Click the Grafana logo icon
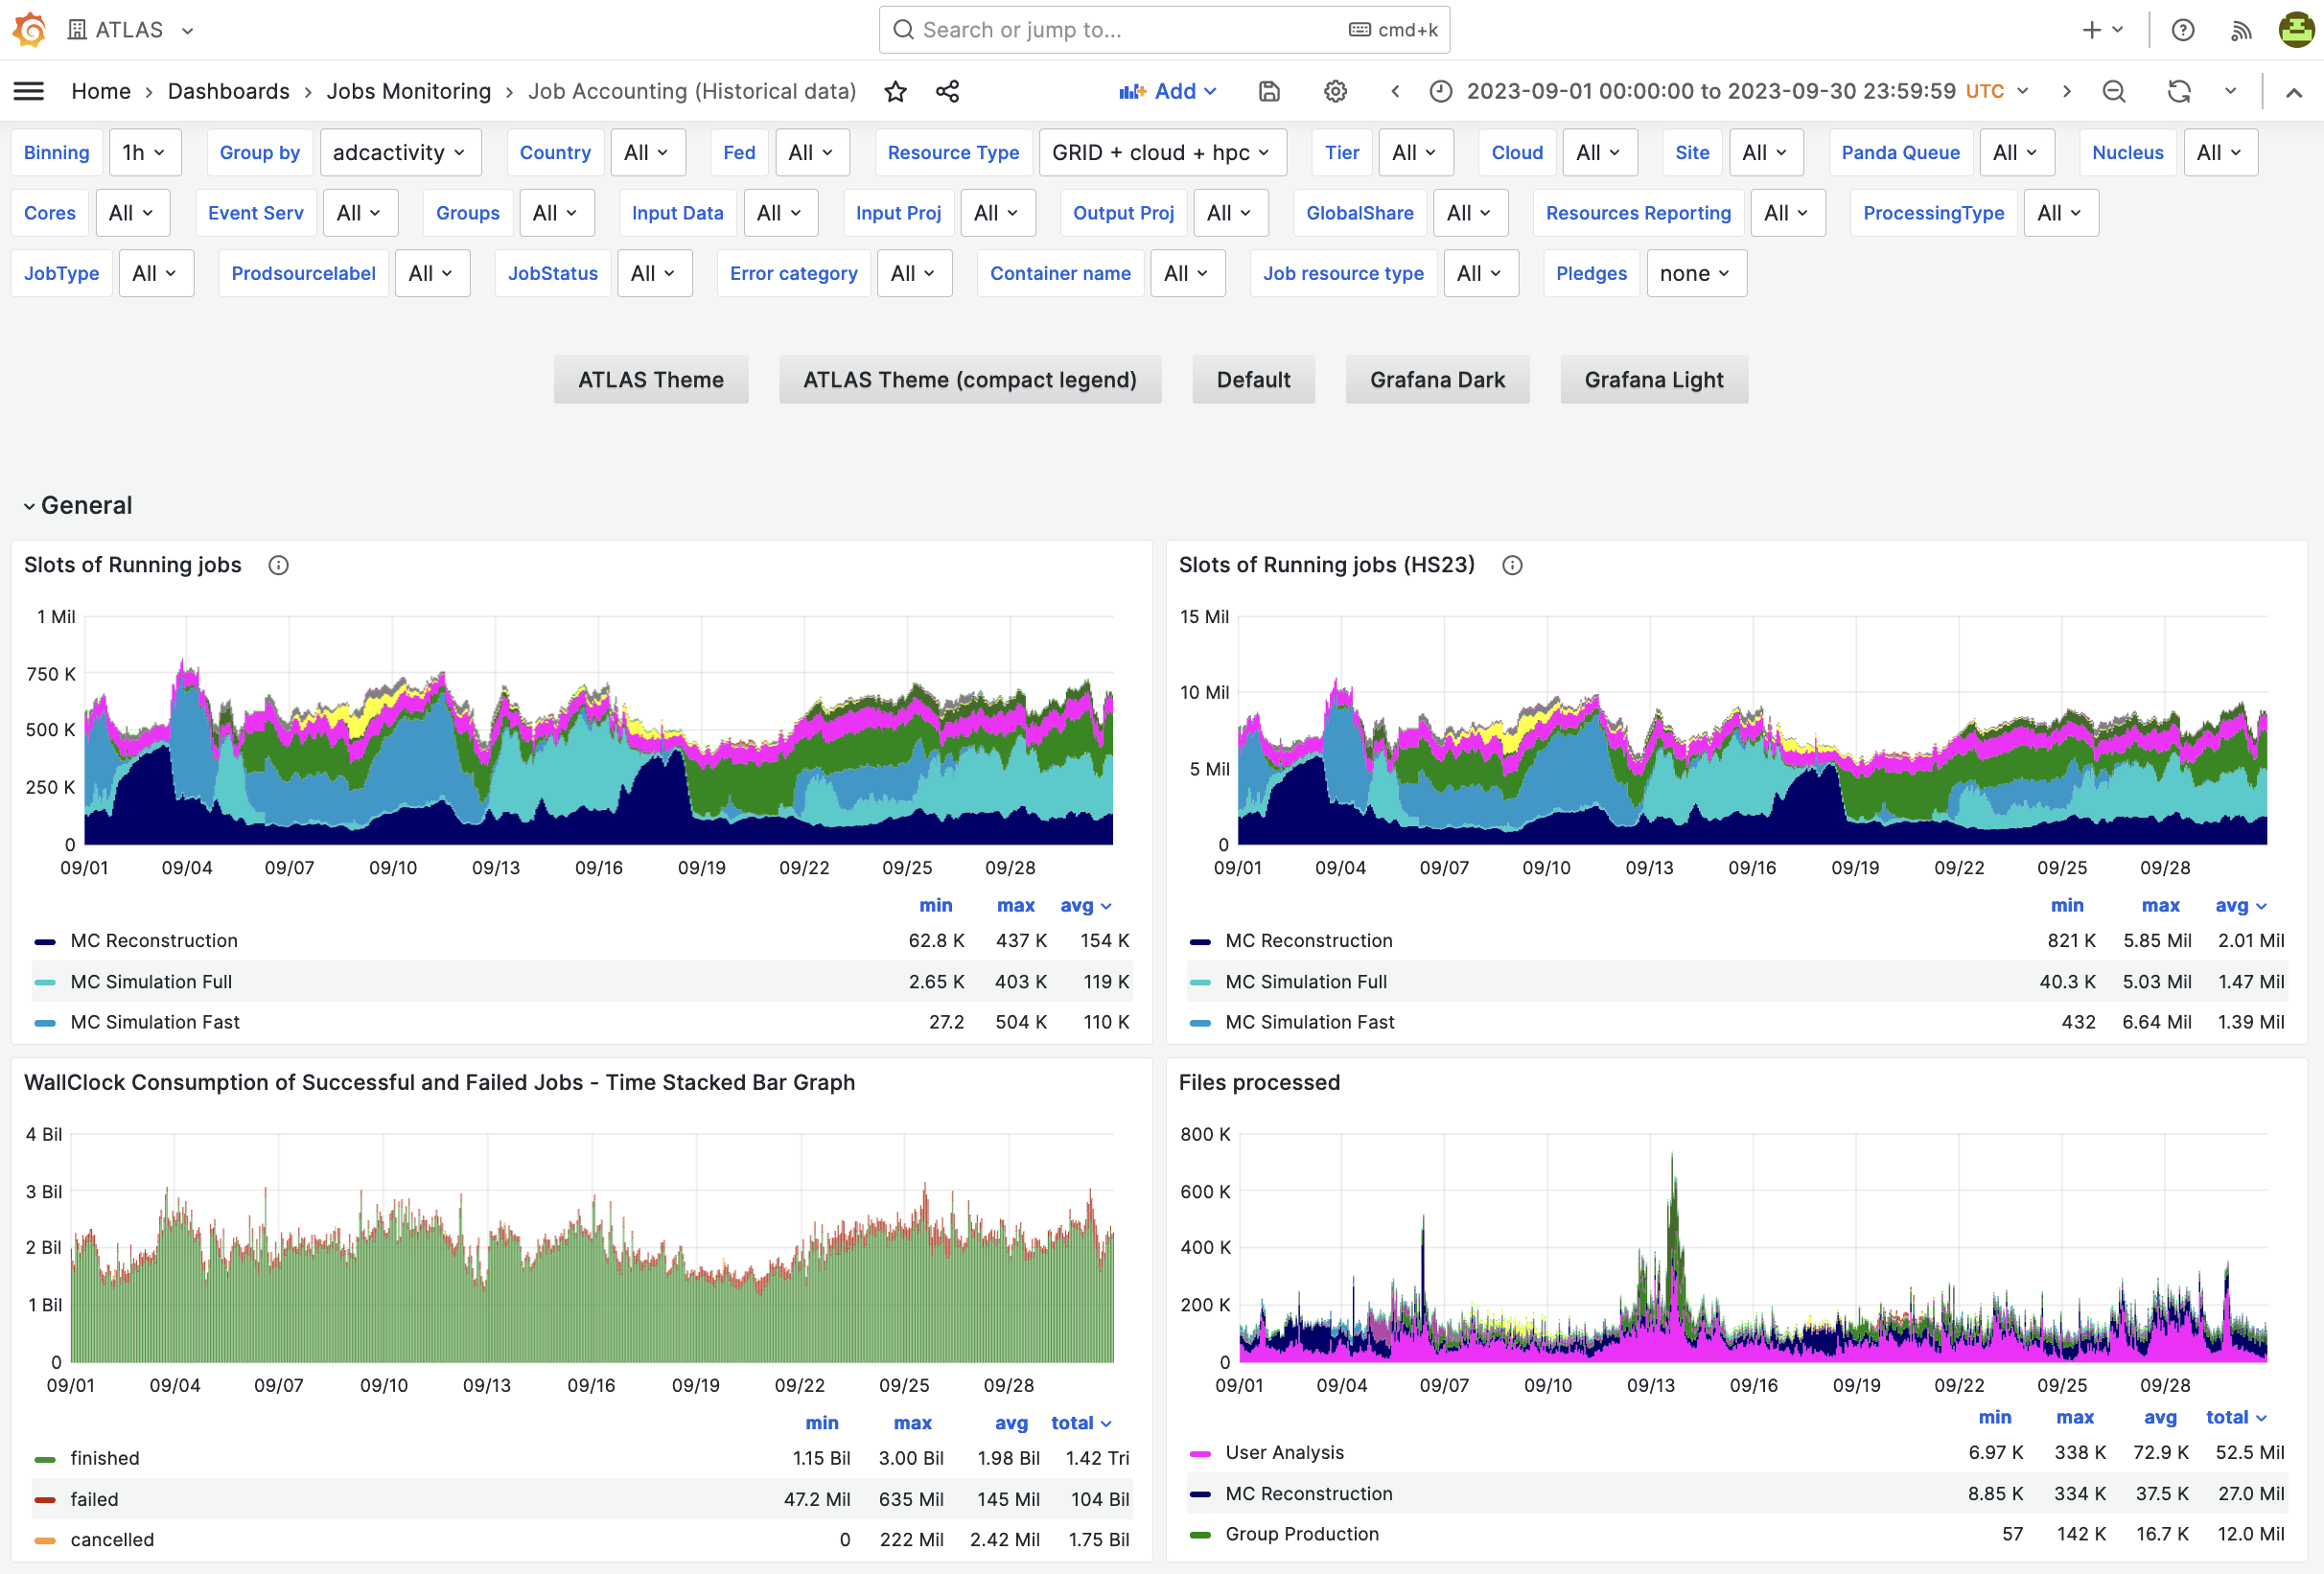The image size is (2324, 1574). point(30,29)
